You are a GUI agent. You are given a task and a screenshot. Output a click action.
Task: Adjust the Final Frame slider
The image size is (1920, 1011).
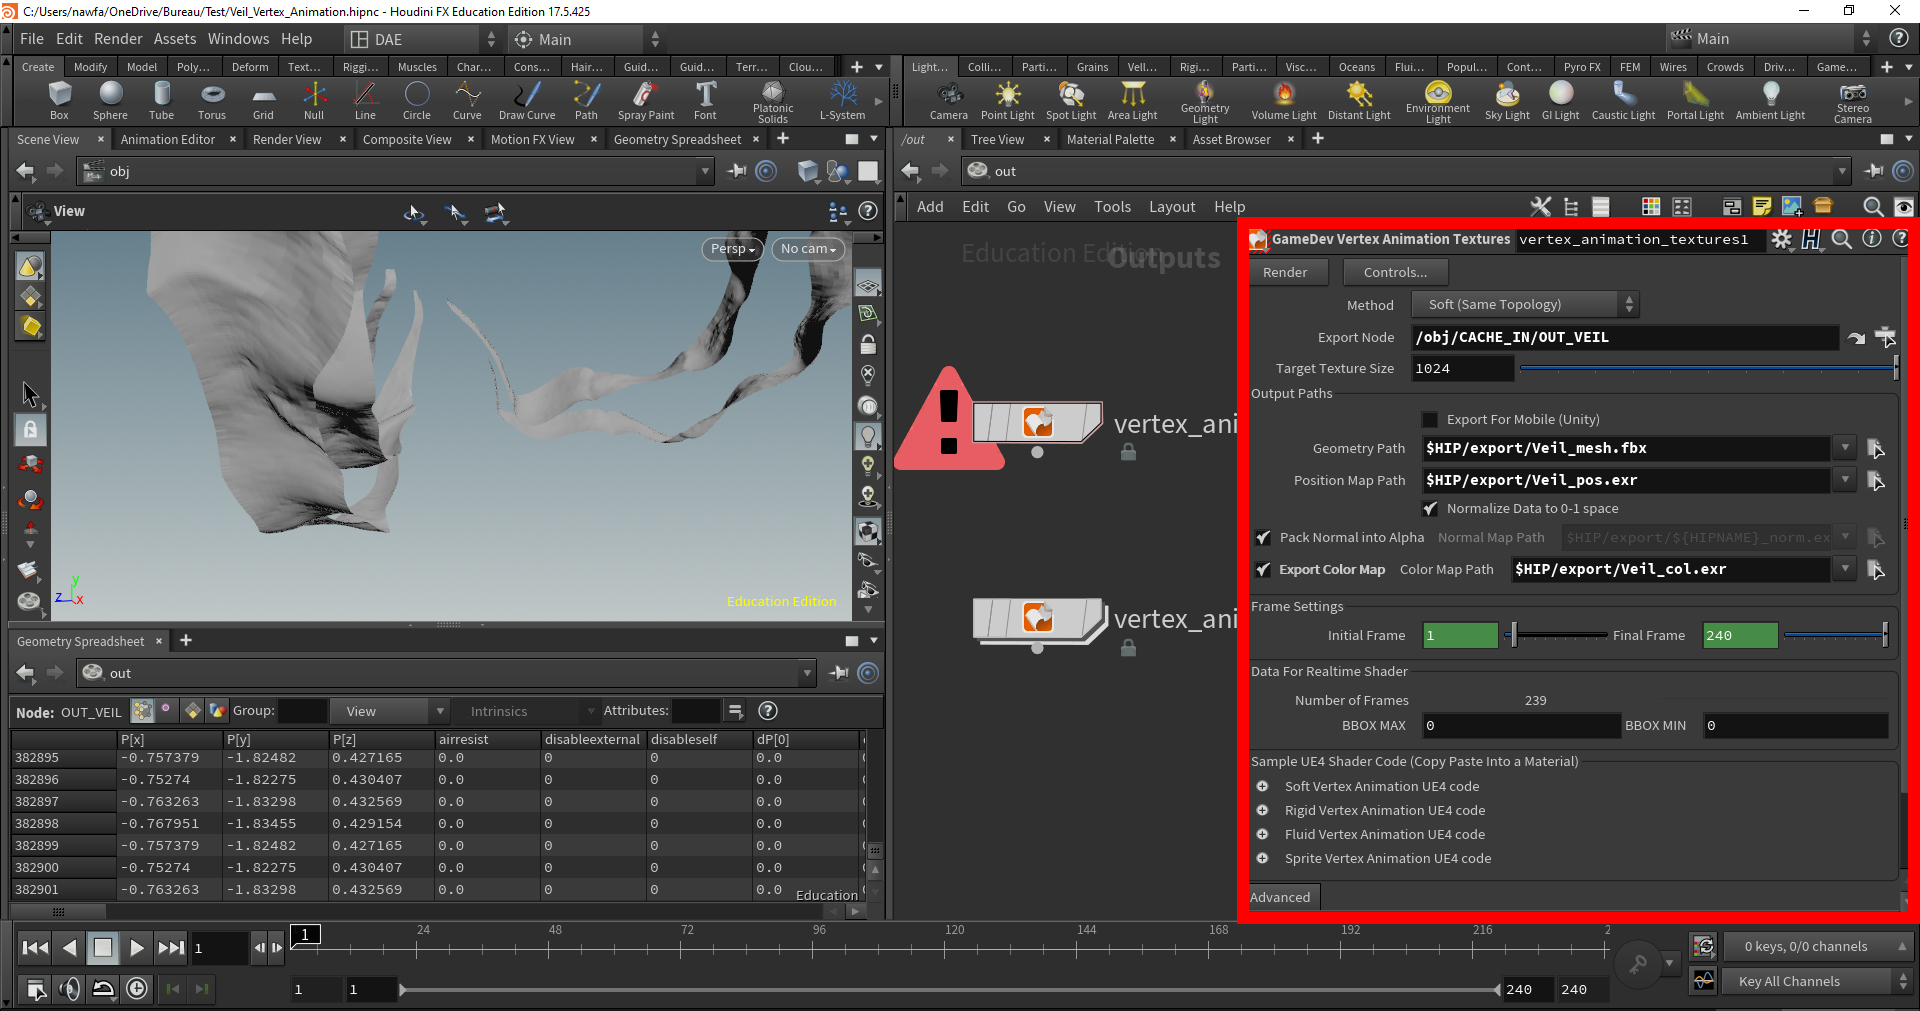(1836, 636)
